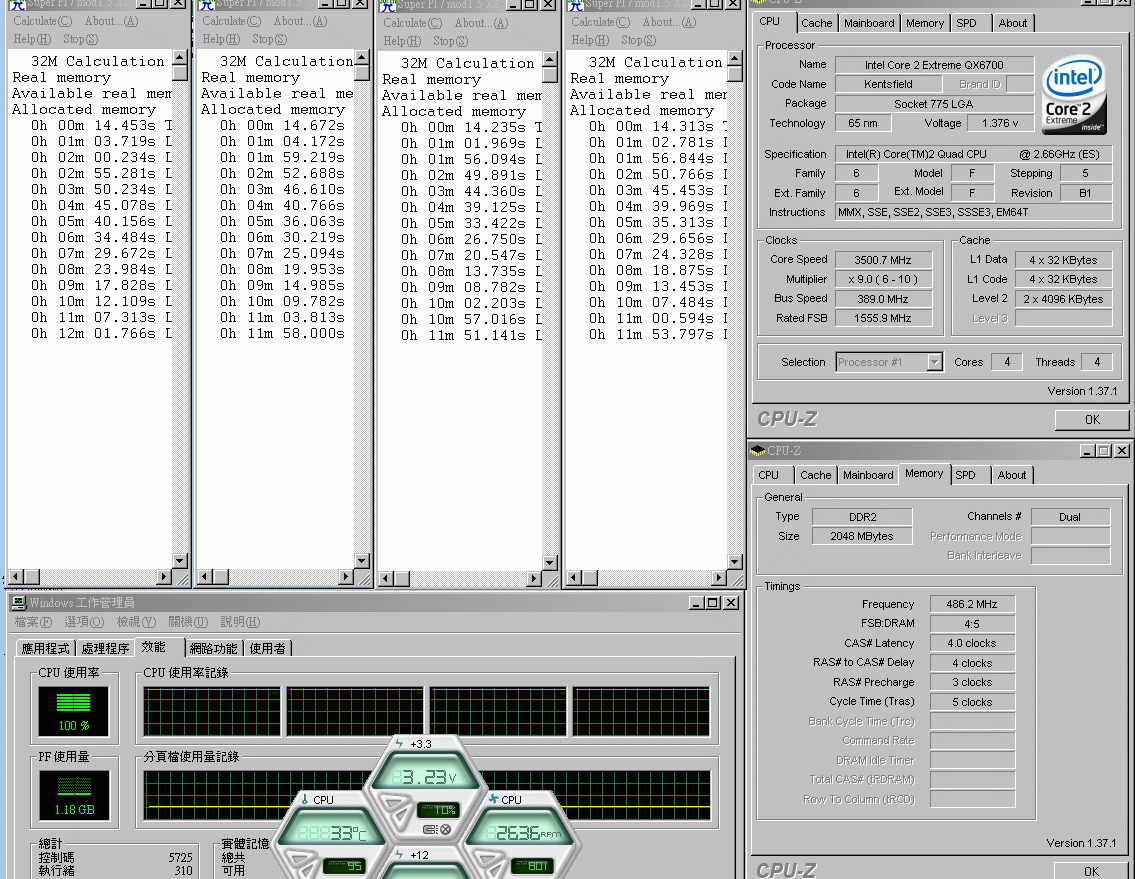Click the PF usage 1.18 GB meter
Viewport: 1135px width, 879px height.
(x=73, y=795)
